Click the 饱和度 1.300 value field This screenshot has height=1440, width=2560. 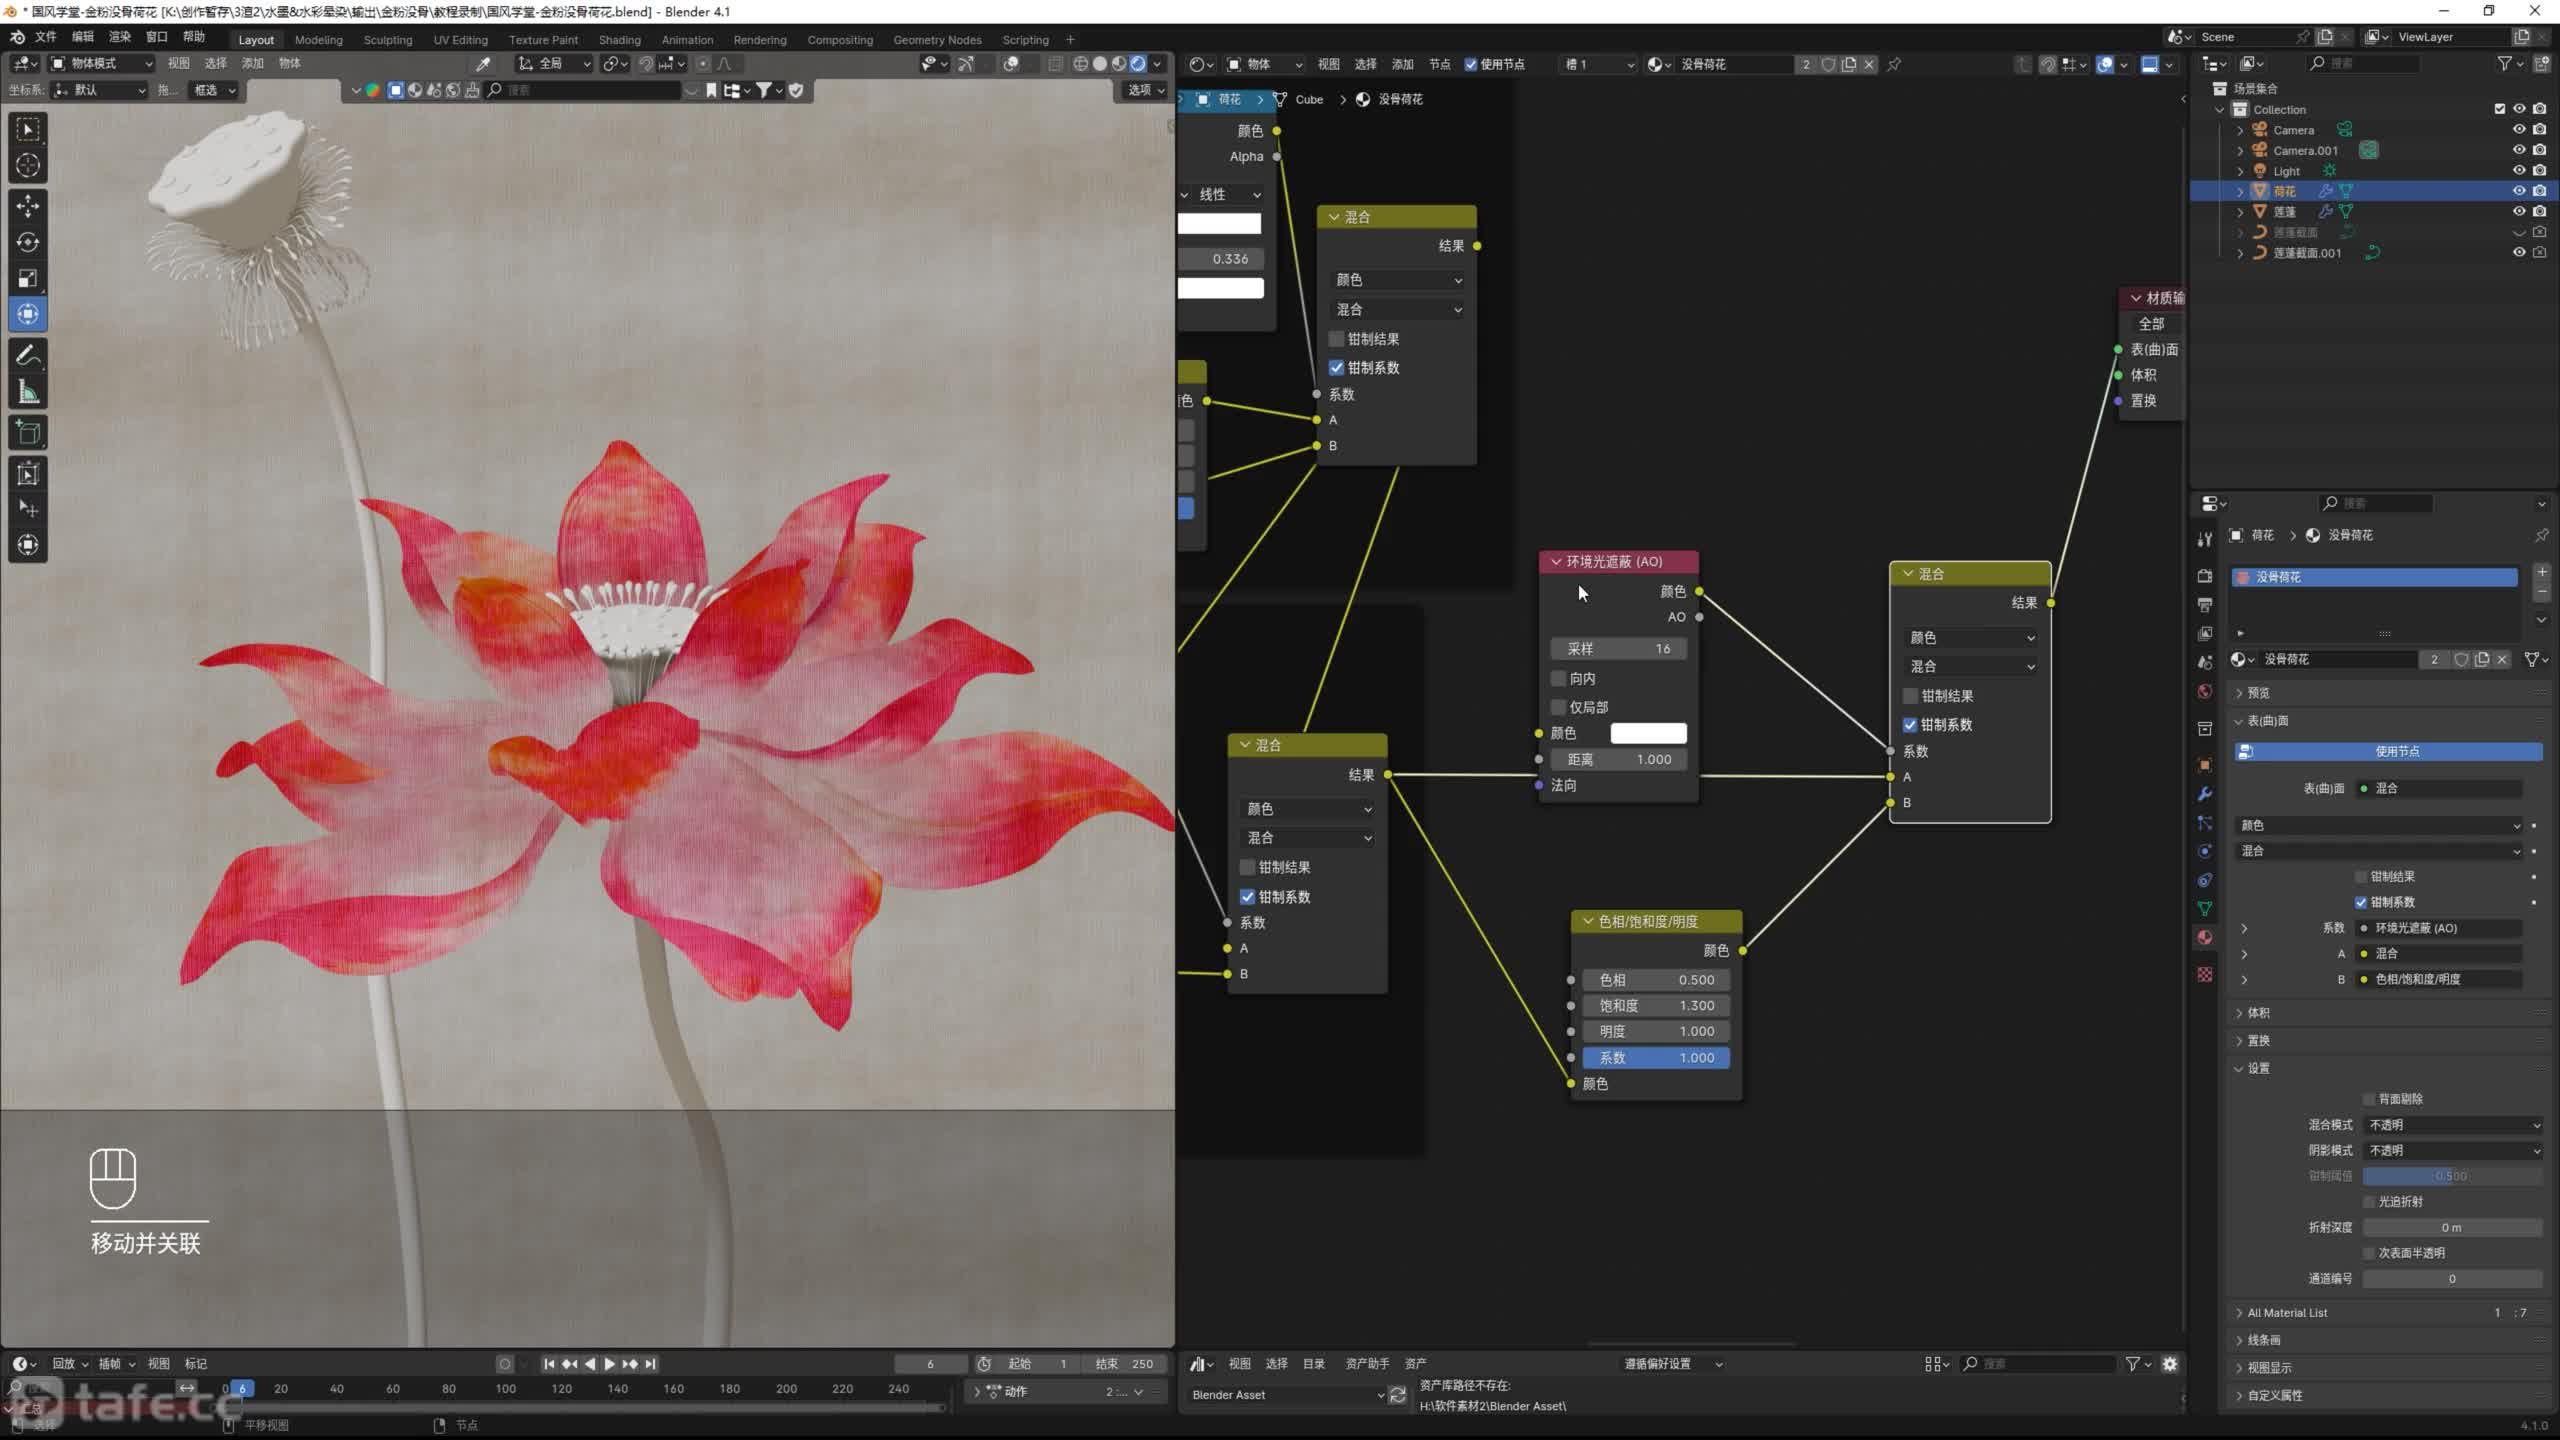pos(1656,1005)
